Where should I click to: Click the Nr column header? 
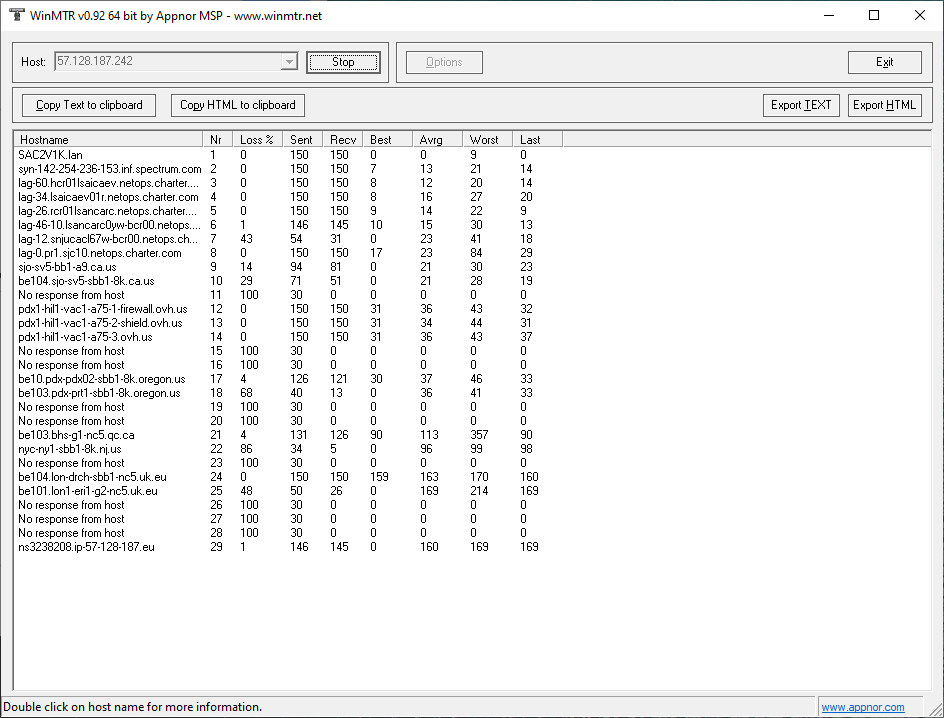(x=217, y=140)
